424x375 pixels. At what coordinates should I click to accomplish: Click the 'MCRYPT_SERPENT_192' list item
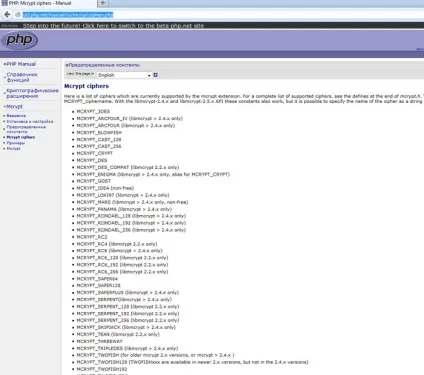click(128, 313)
